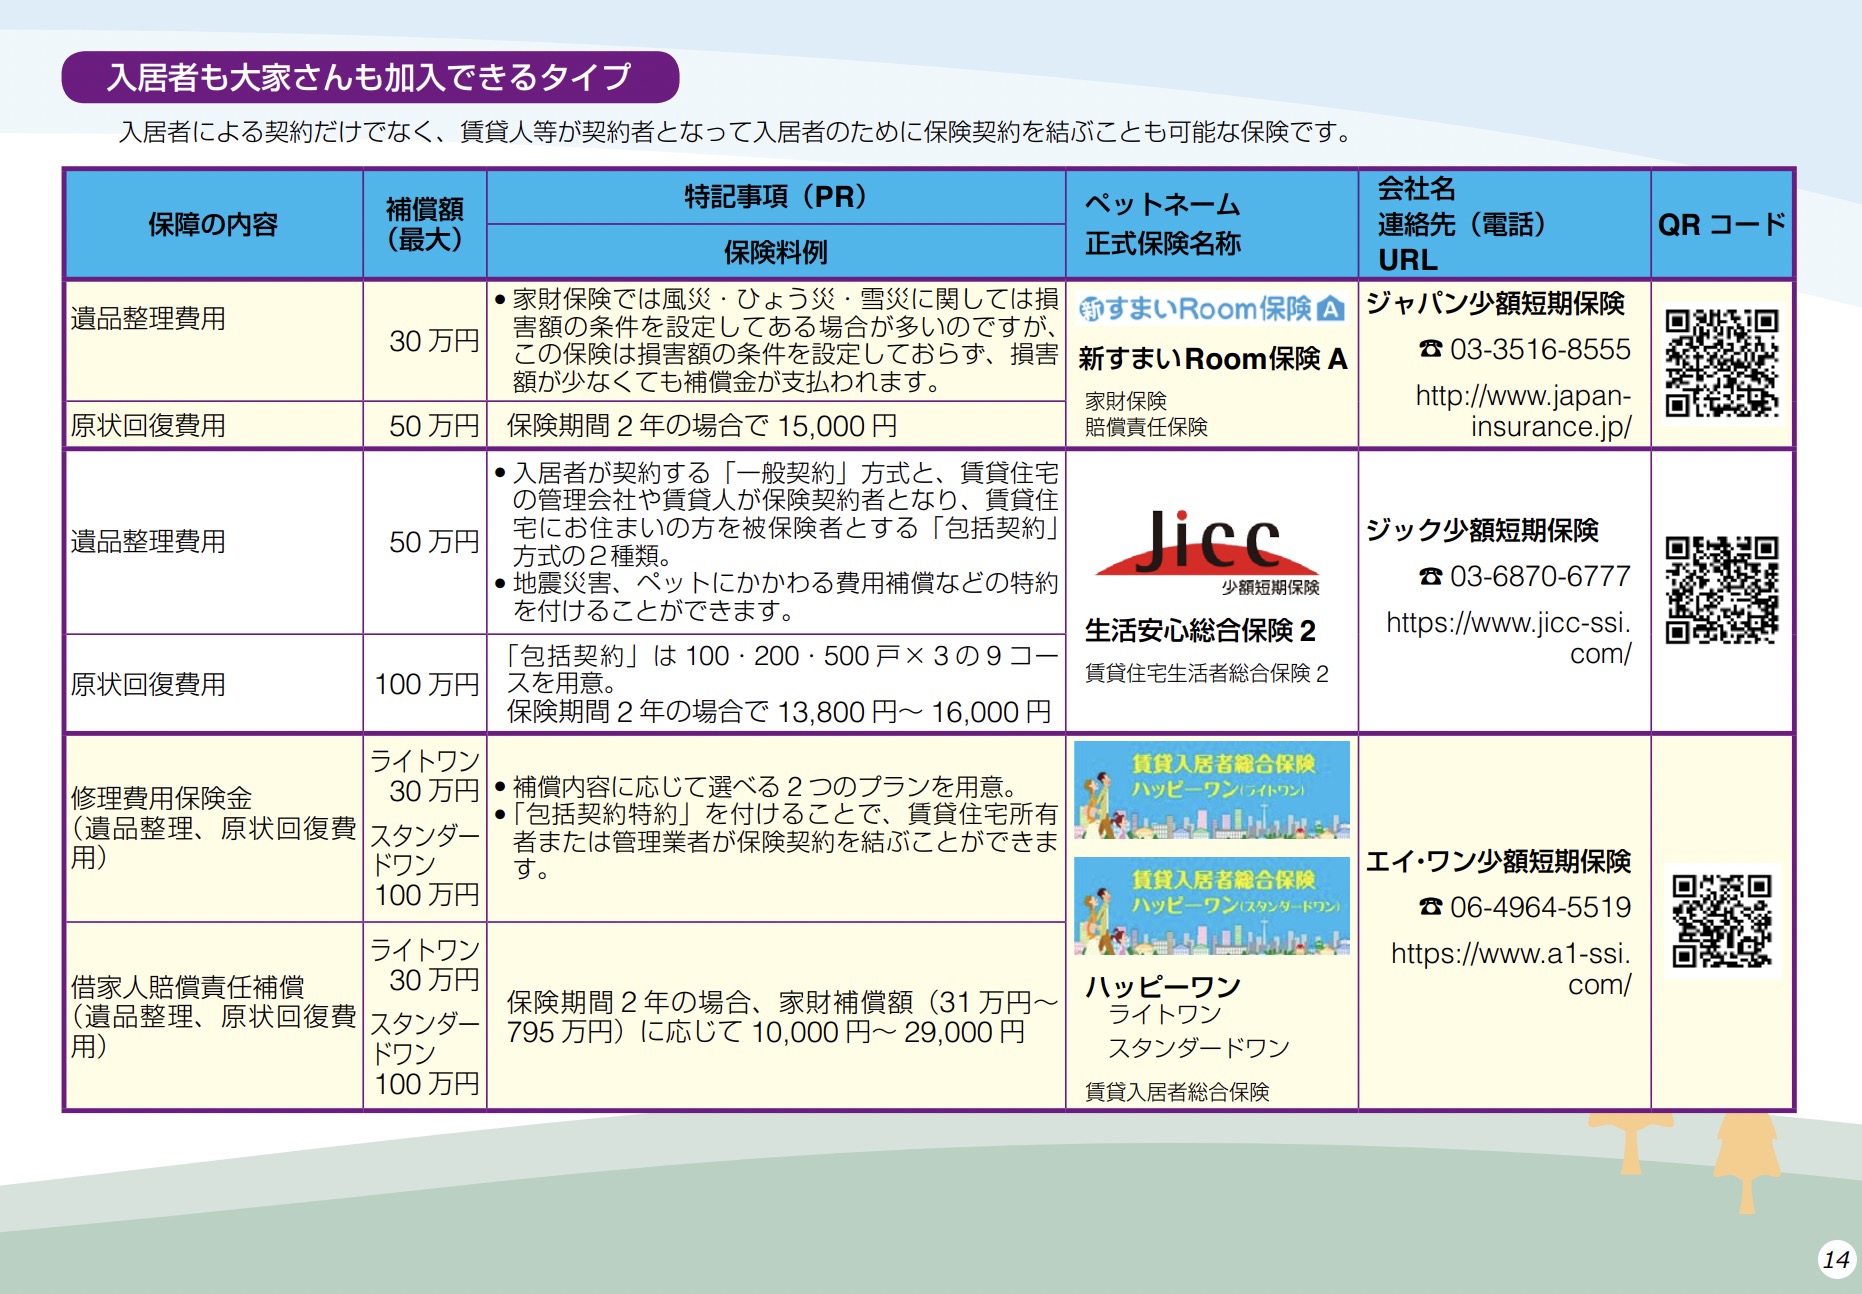Click company name ジャパン少額短期保険
Viewport: 1862px width, 1294px height.
click(1495, 303)
